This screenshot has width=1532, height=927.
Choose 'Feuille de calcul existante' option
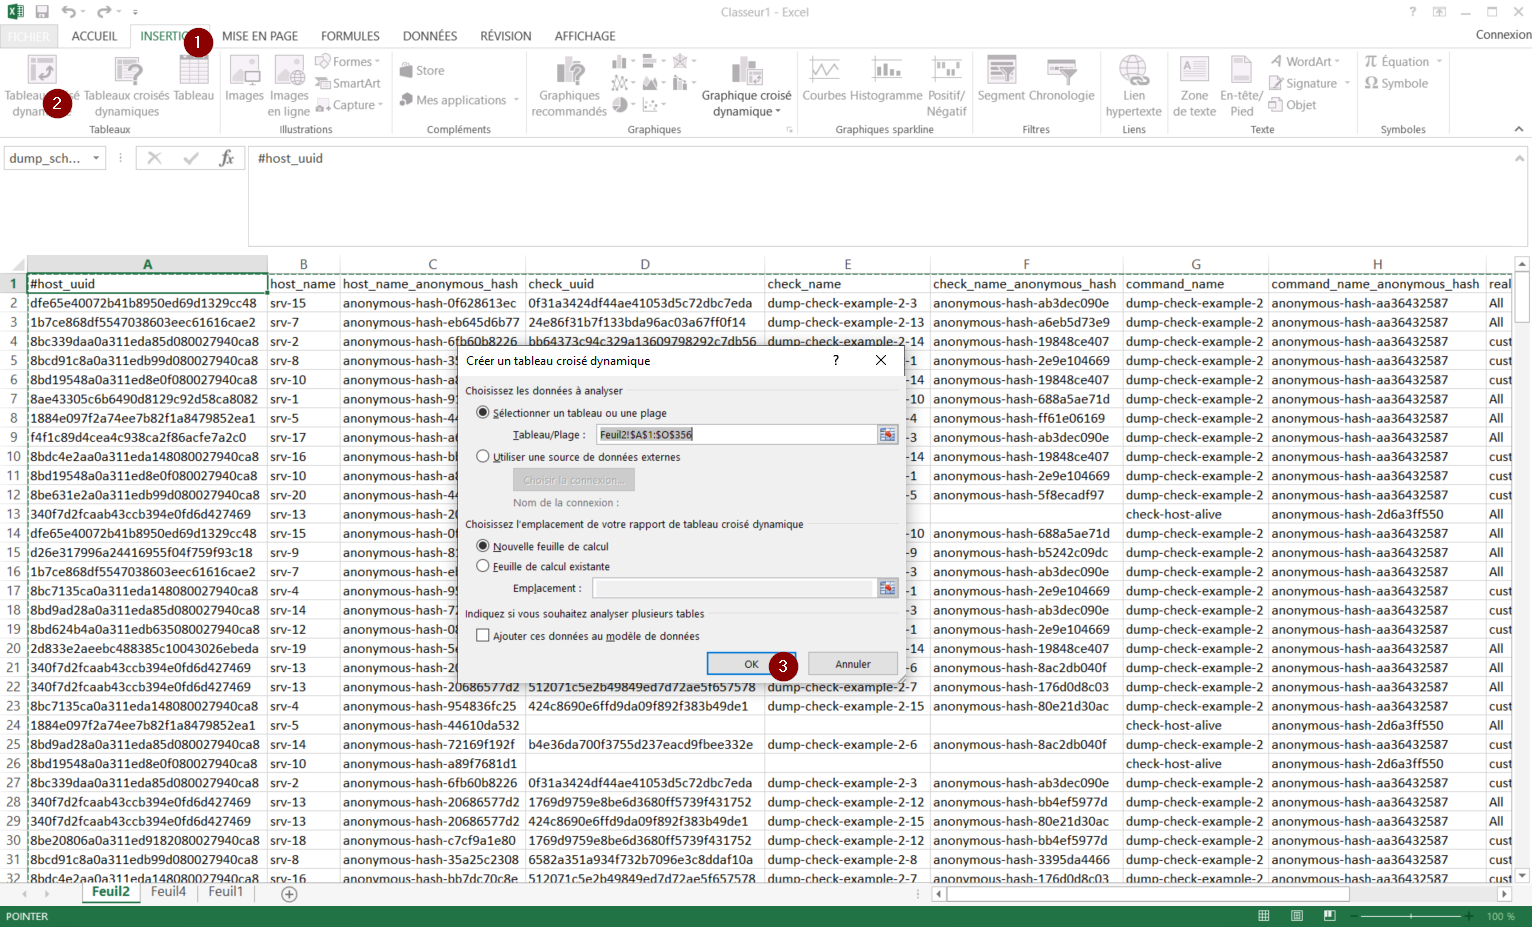(484, 566)
